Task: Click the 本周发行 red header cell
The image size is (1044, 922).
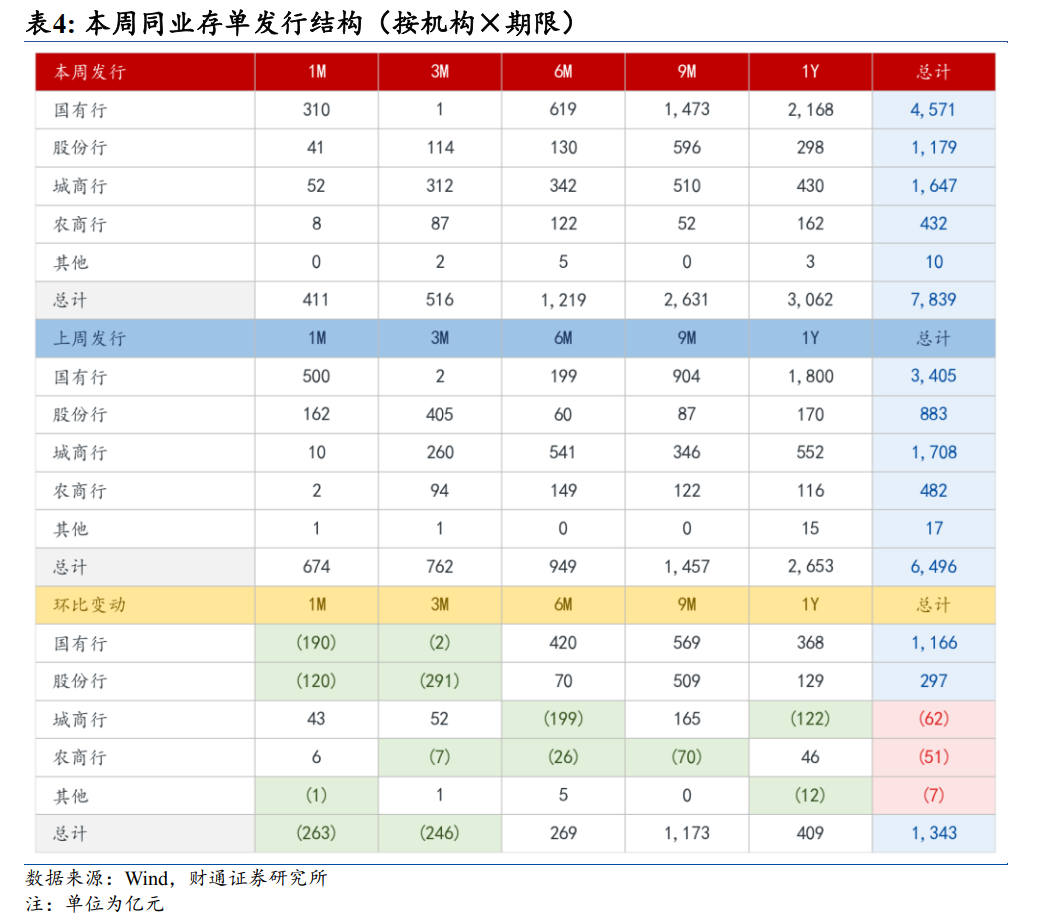Action: pyautogui.click(x=145, y=71)
